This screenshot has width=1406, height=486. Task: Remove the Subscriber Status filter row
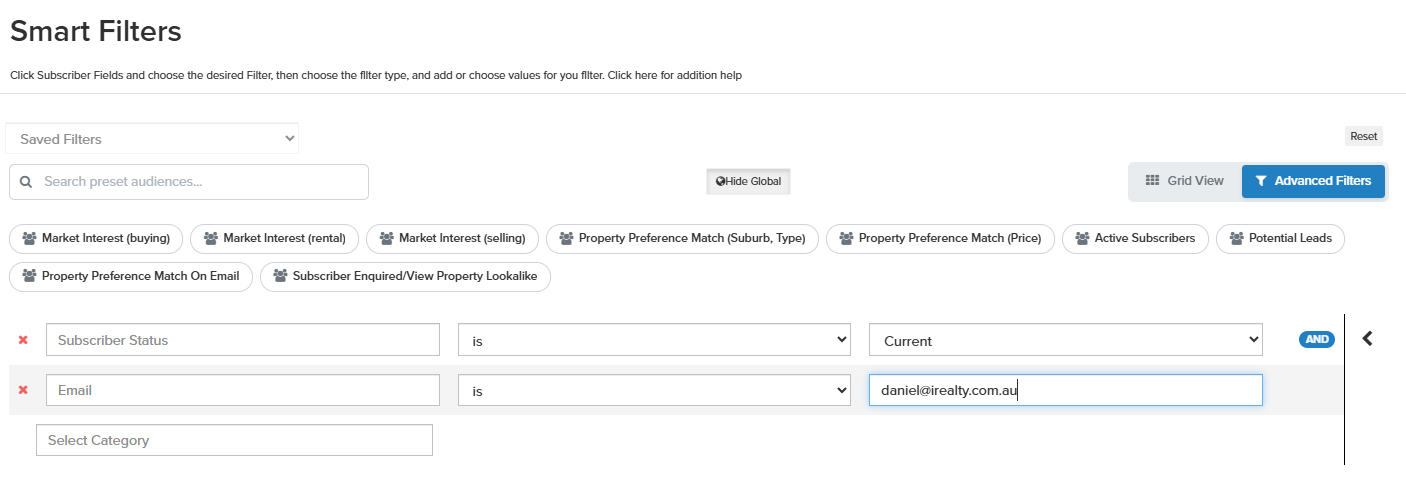coord(23,340)
